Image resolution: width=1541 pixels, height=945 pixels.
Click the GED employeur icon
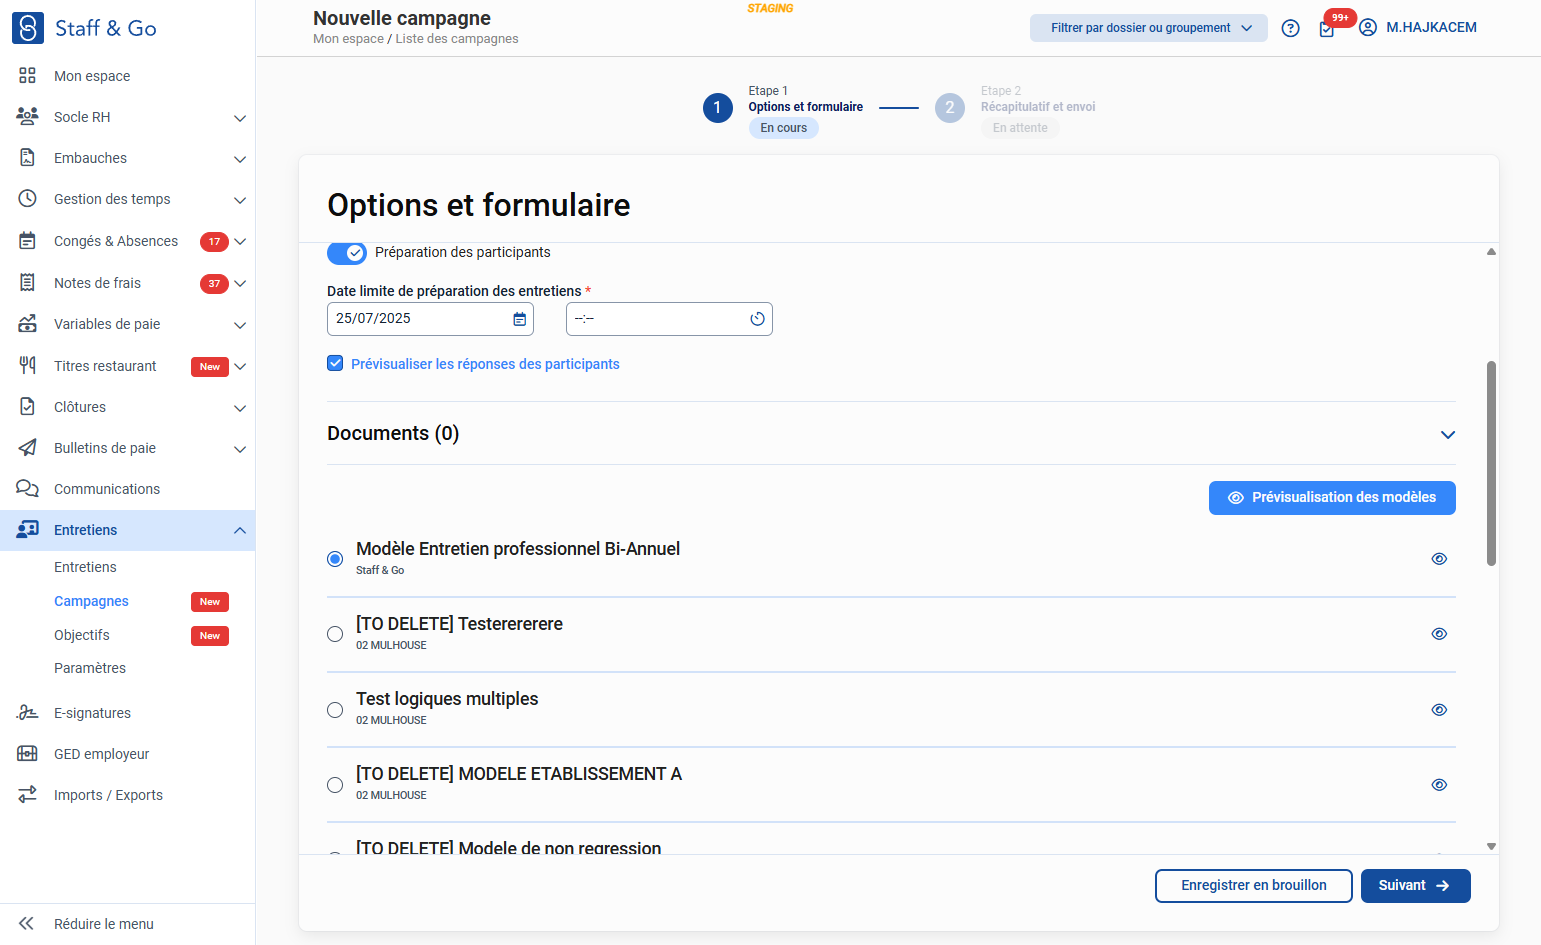28,754
